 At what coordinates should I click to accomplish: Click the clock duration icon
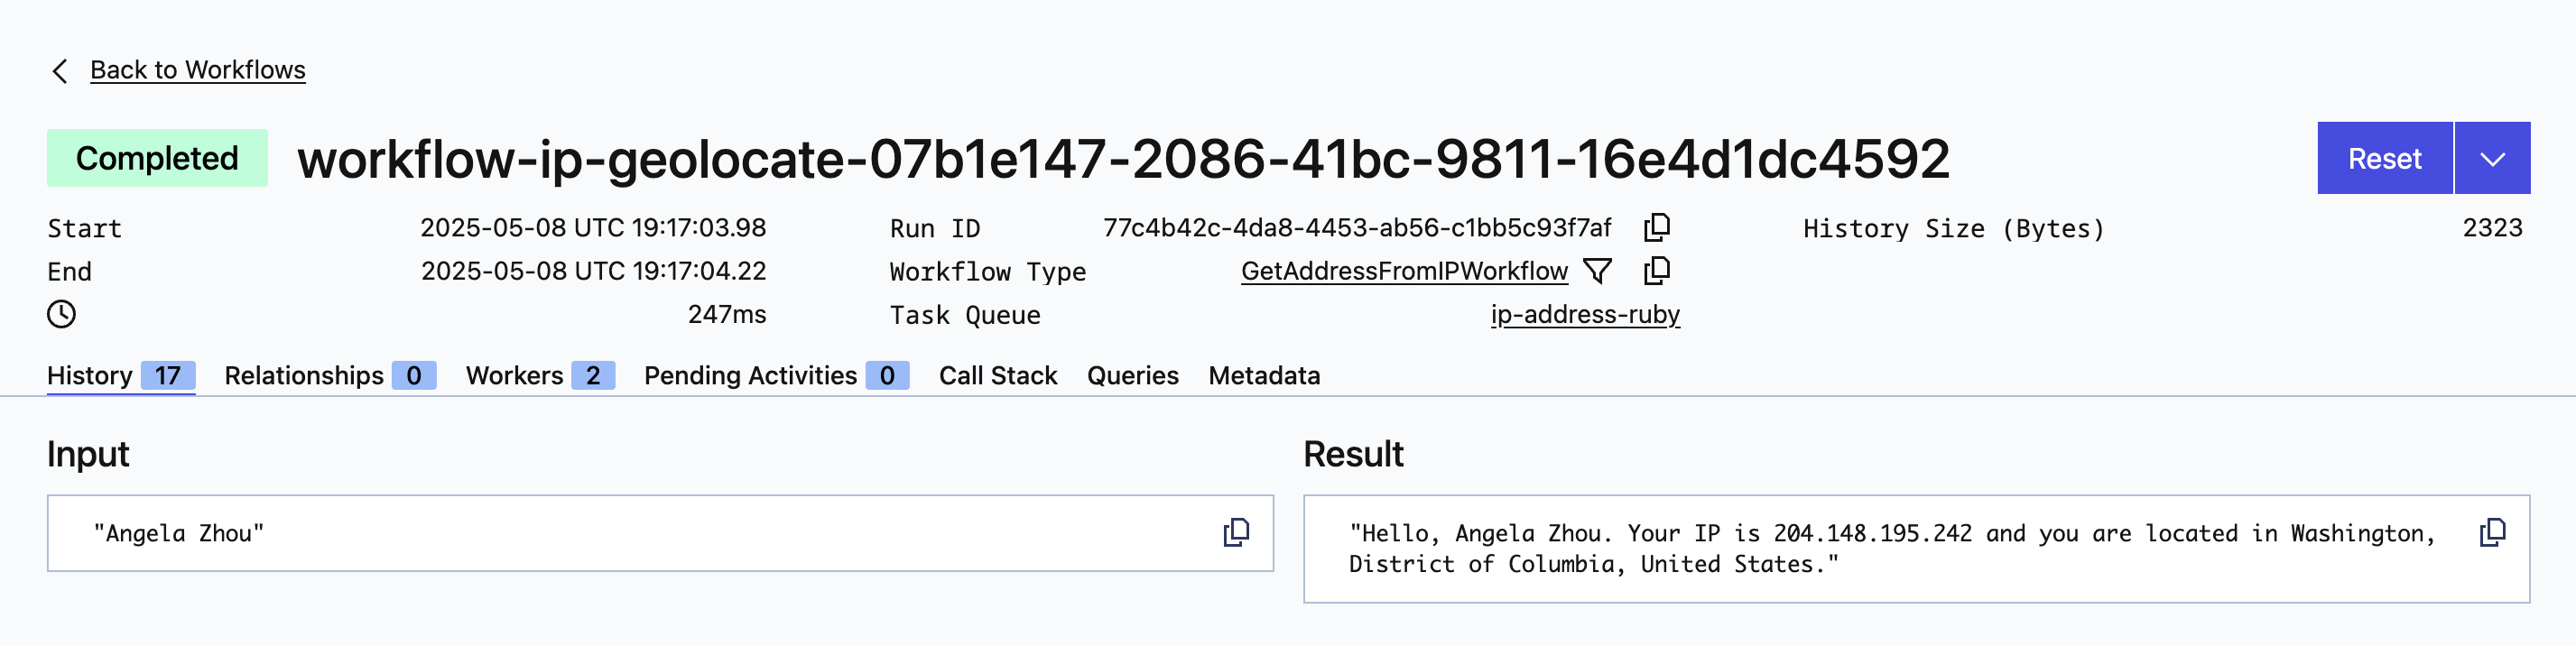coord(62,314)
